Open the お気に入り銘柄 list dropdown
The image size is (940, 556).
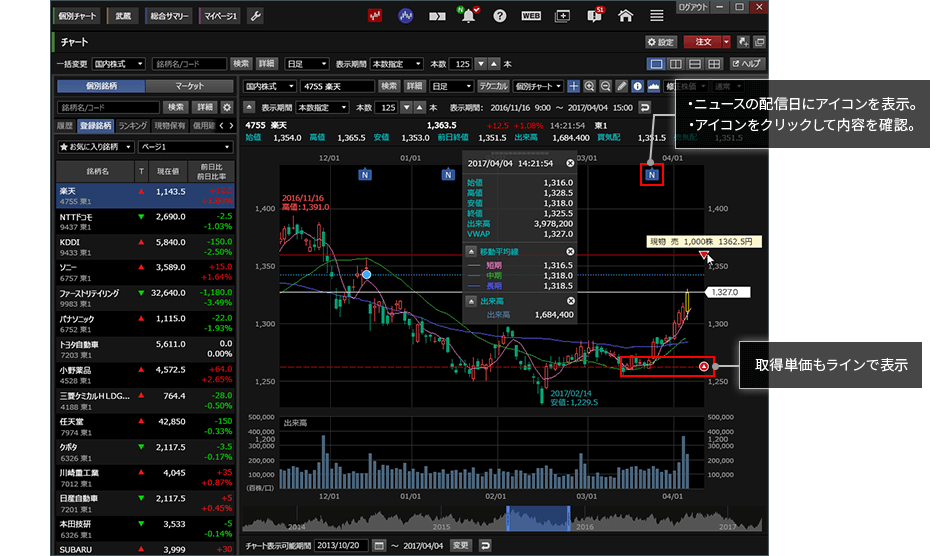click(97, 146)
